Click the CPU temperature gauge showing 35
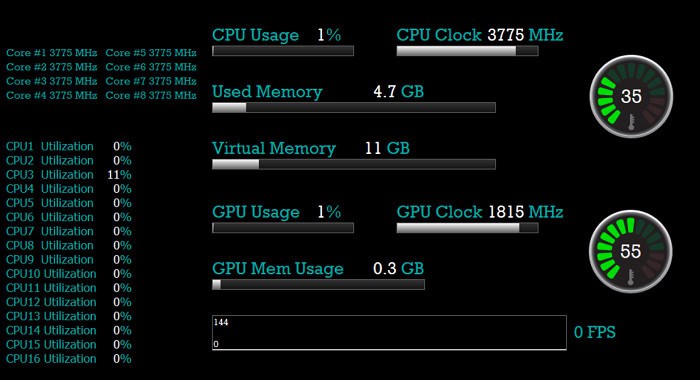The height and width of the screenshot is (380, 700). click(631, 96)
